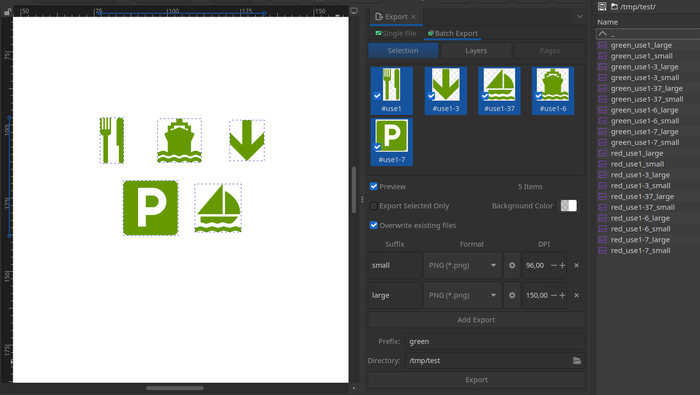Disable Overwrite existing files checkbox
Image resolution: width=700 pixels, height=395 pixels.
tap(374, 225)
